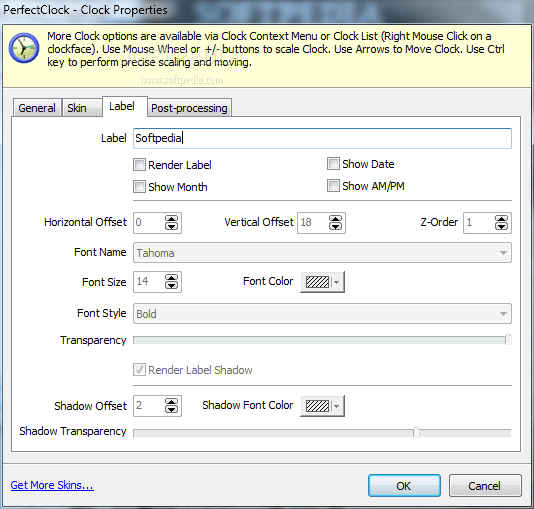Viewport: 534px width, 509px height.
Task: Toggle the Show Date checkbox
Action: click(x=333, y=164)
